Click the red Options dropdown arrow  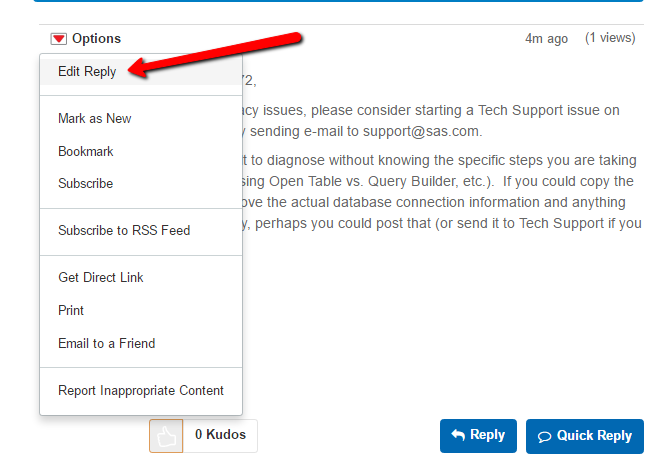coord(59,39)
